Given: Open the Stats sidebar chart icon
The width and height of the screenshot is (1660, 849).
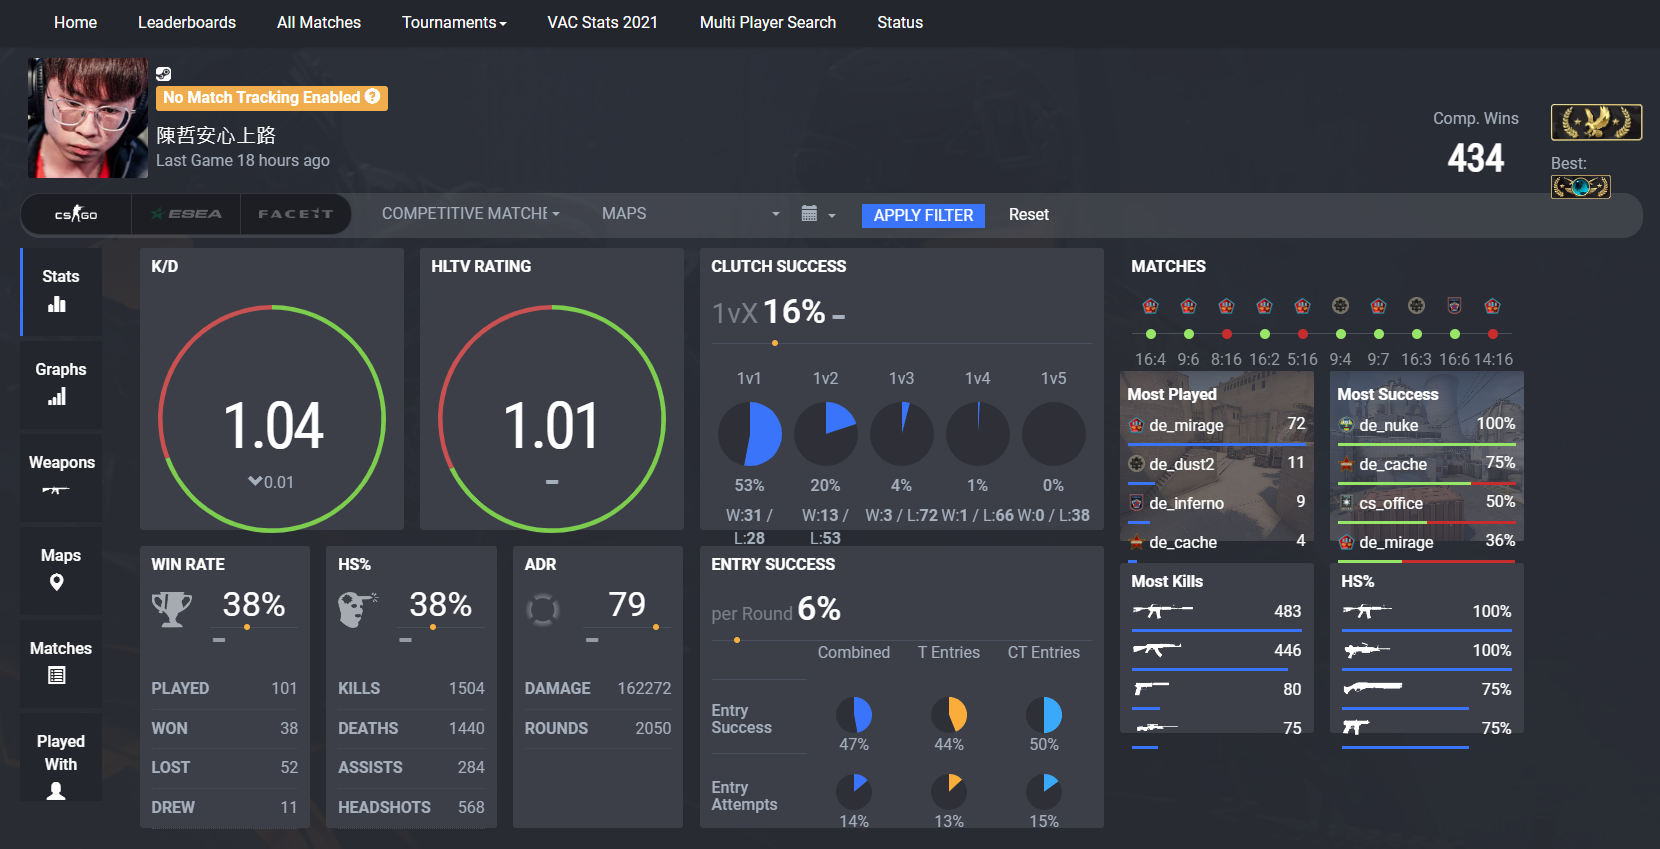Looking at the screenshot, I should [x=57, y=304].
